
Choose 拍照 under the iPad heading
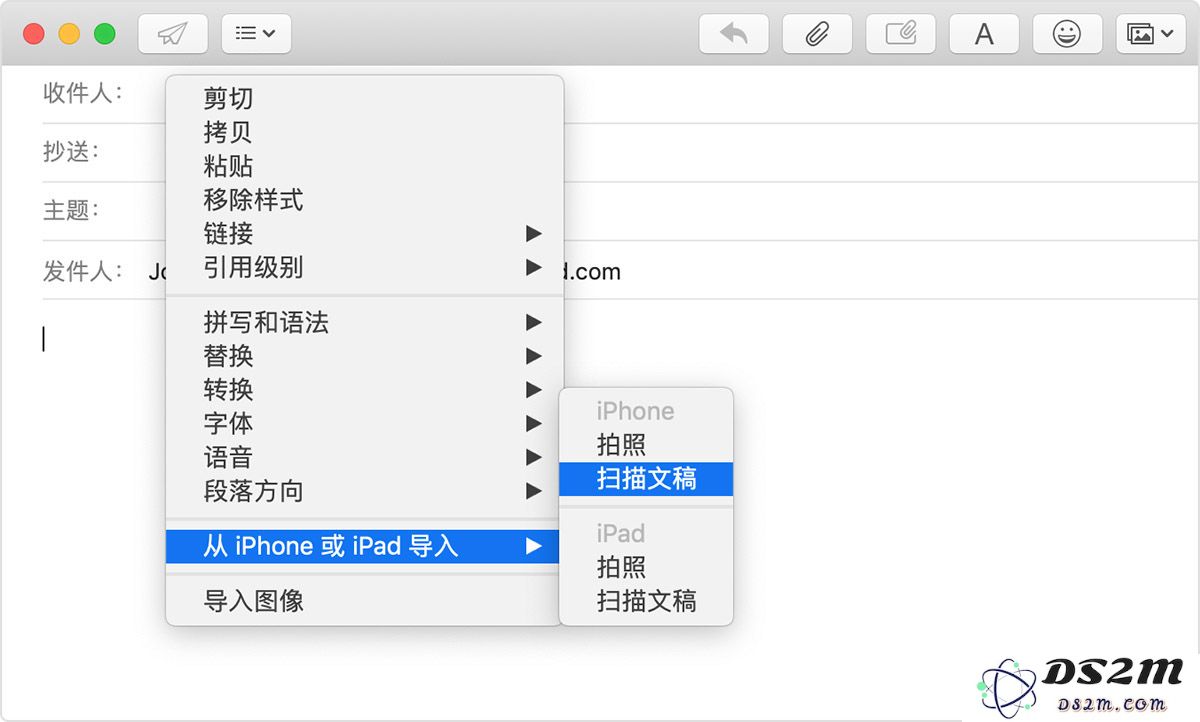(646, 567)
